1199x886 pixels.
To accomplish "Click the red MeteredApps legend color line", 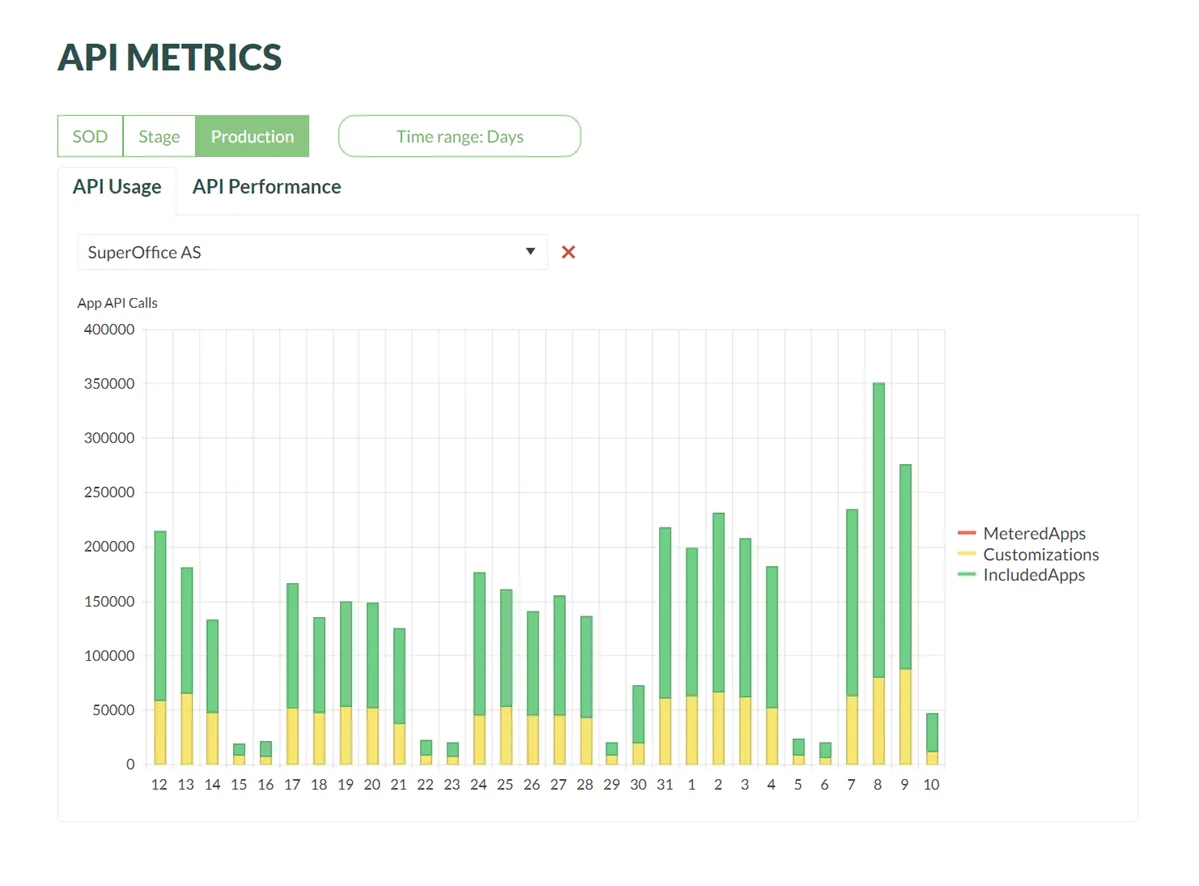I will coord(966,534).
